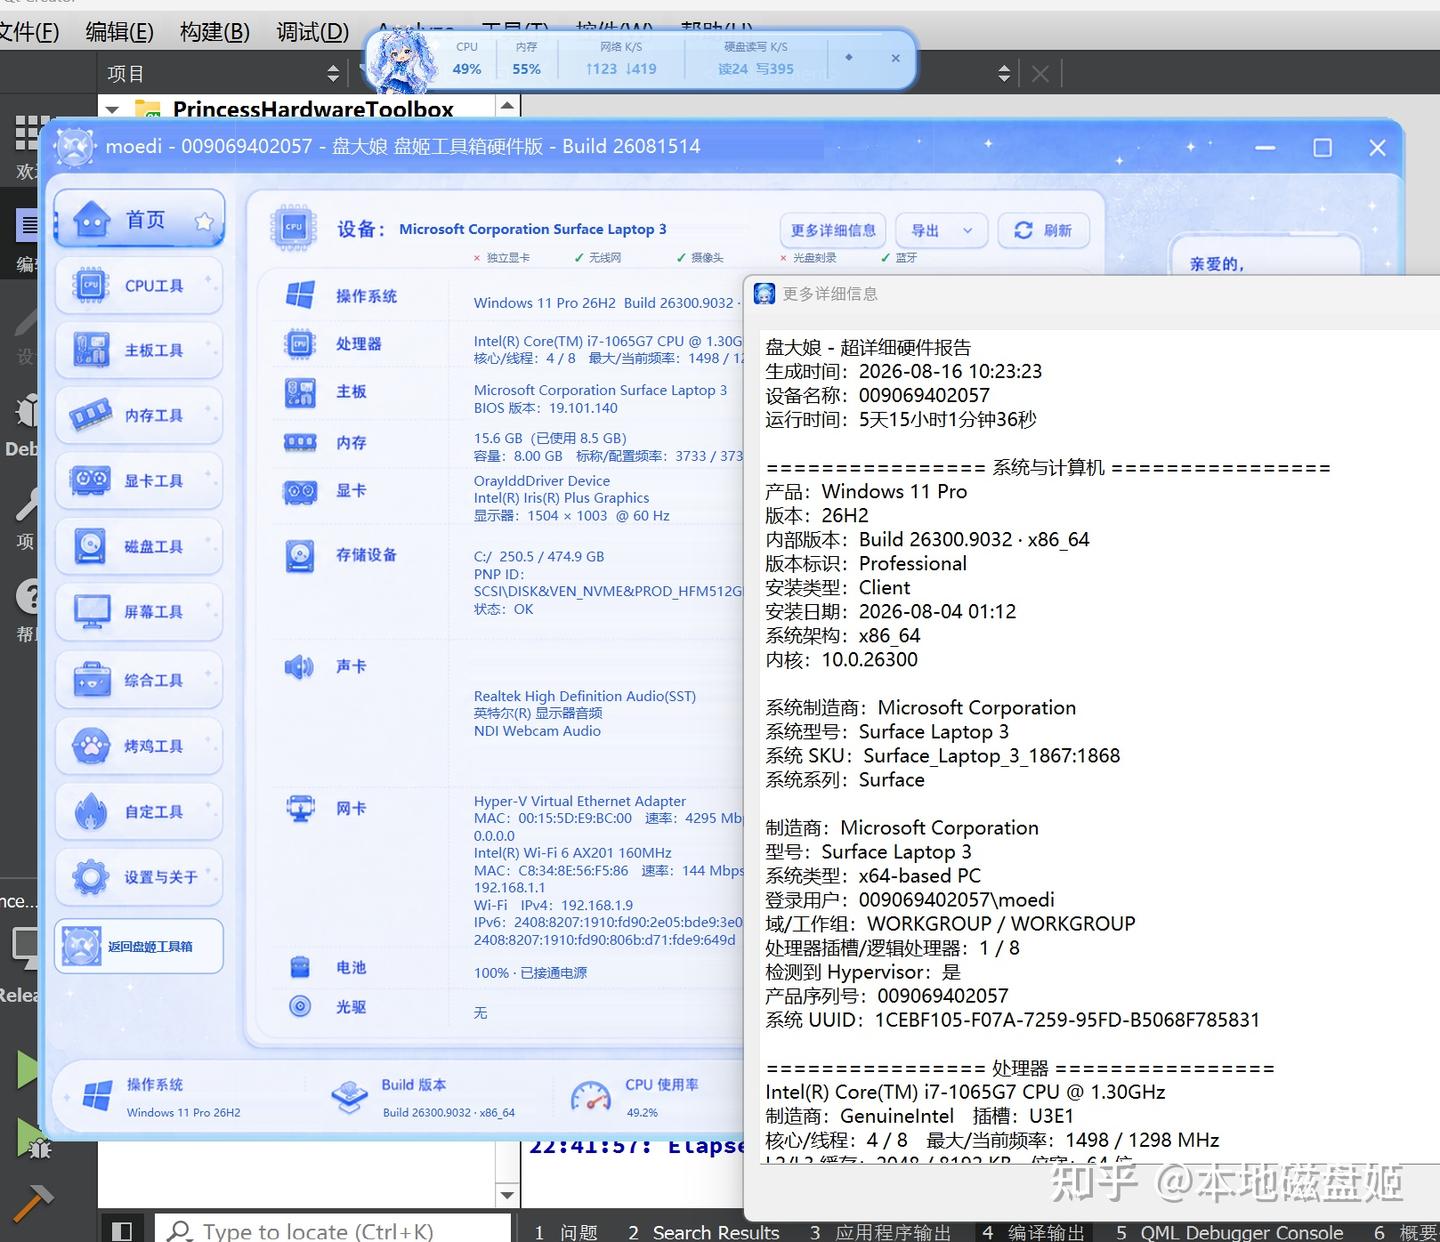Switch to the 问题 output pane tab
Image resolution: width=1440 pixels, height=1242 pixels.
[x=566, y=1232]
